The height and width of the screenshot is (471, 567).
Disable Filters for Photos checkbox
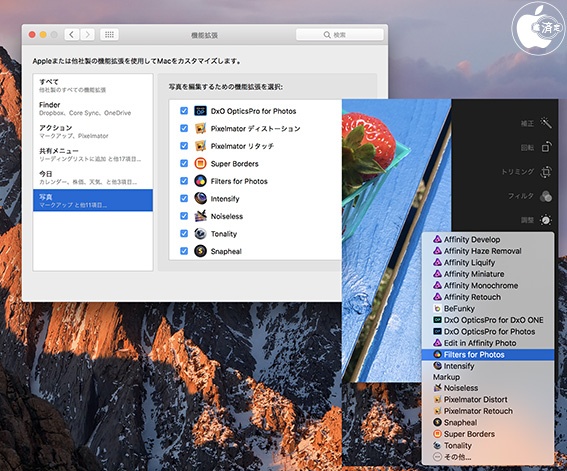pyautogui.click(x=184, y=181)
